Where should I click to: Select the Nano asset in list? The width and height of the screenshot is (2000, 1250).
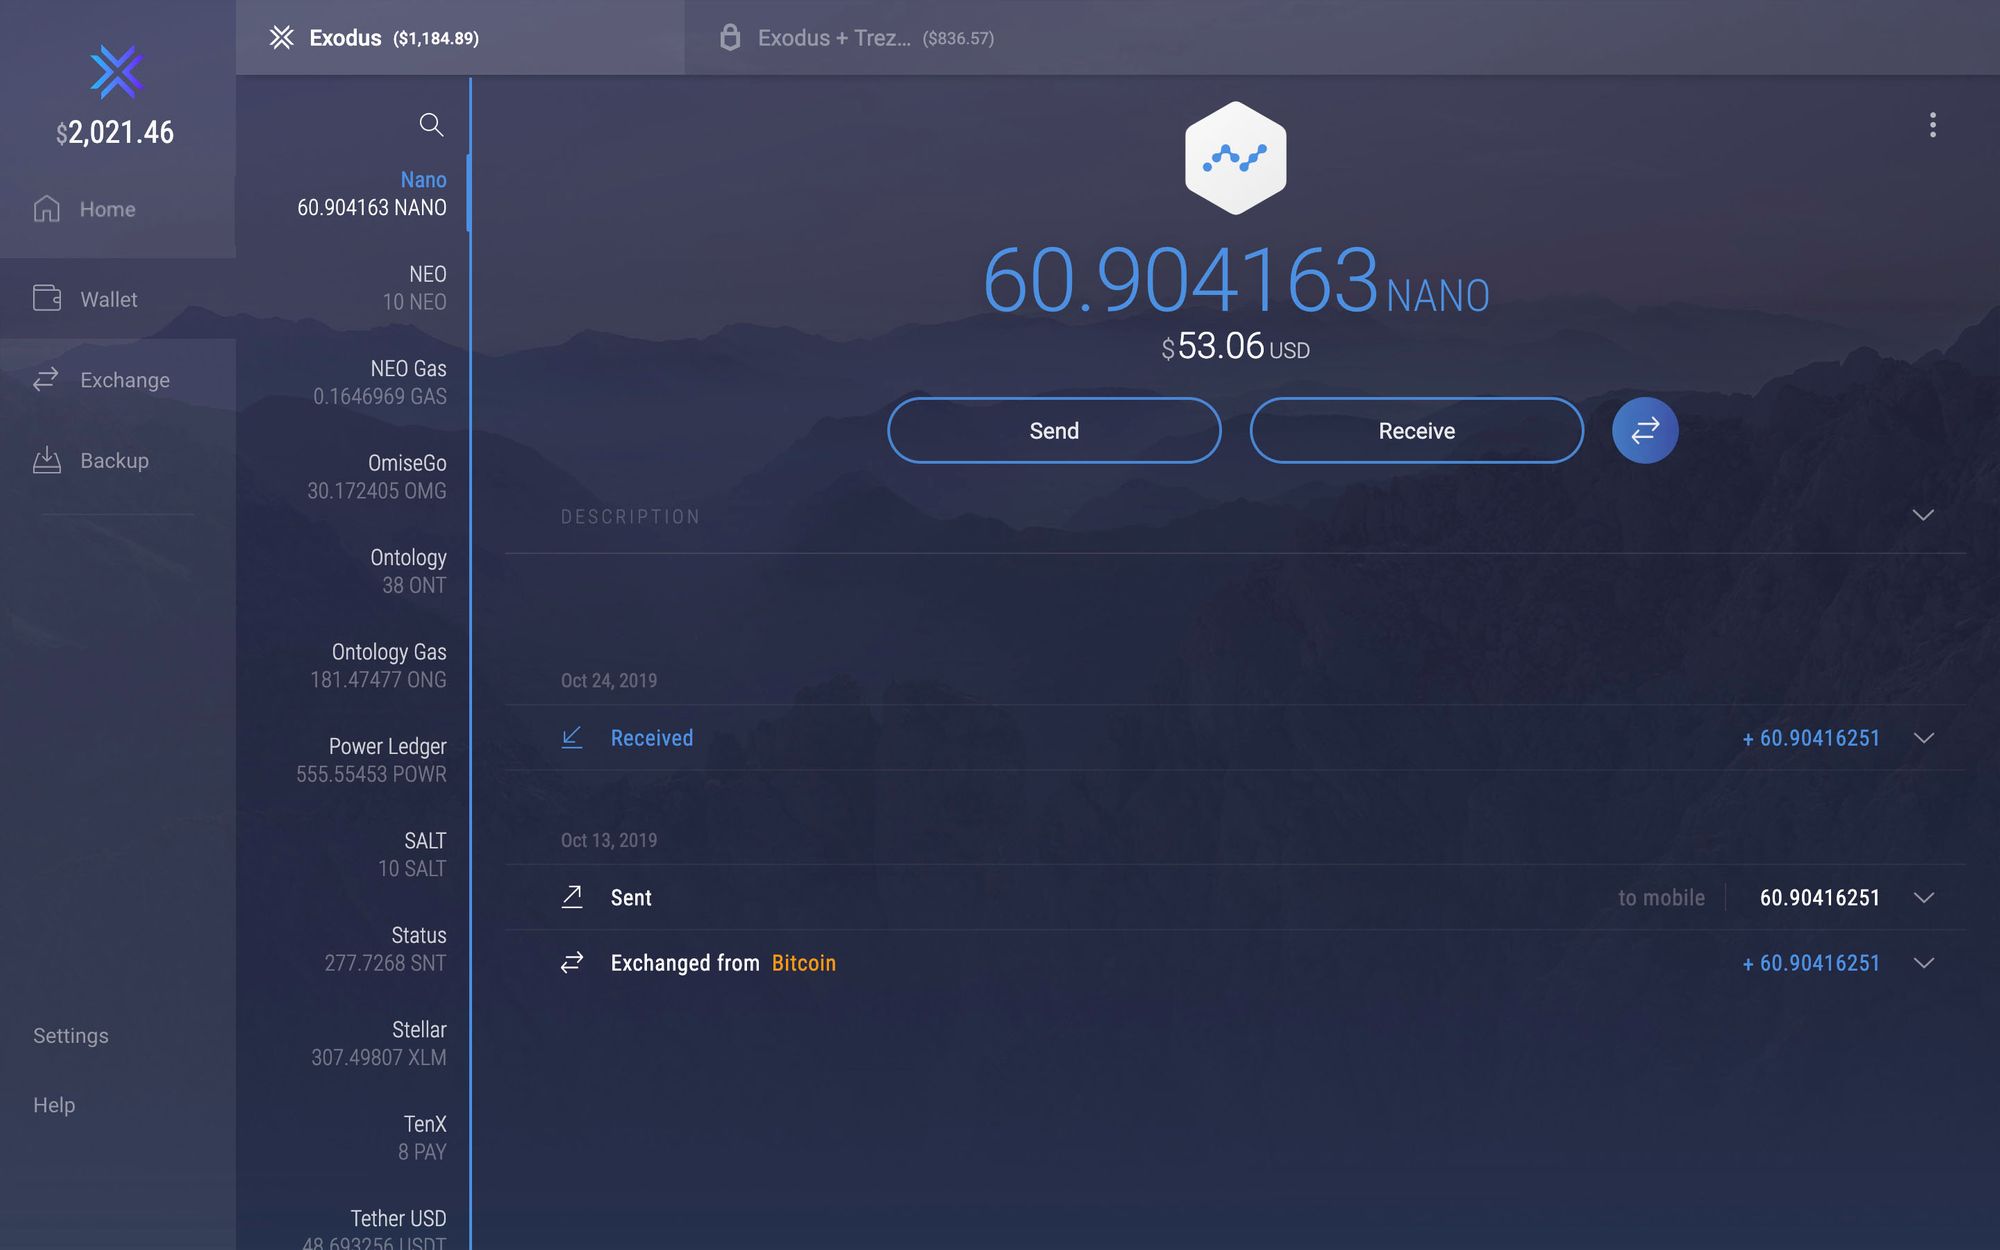(353, 194)
